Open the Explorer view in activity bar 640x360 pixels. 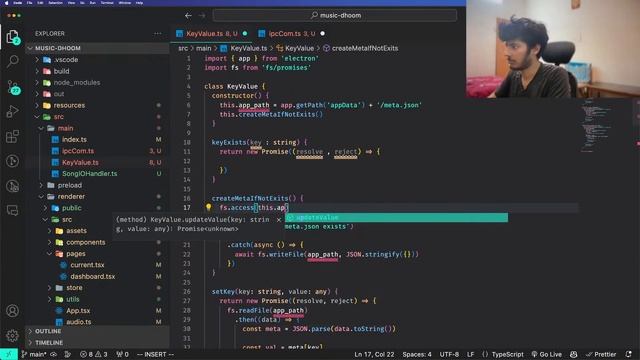[13, 37]
